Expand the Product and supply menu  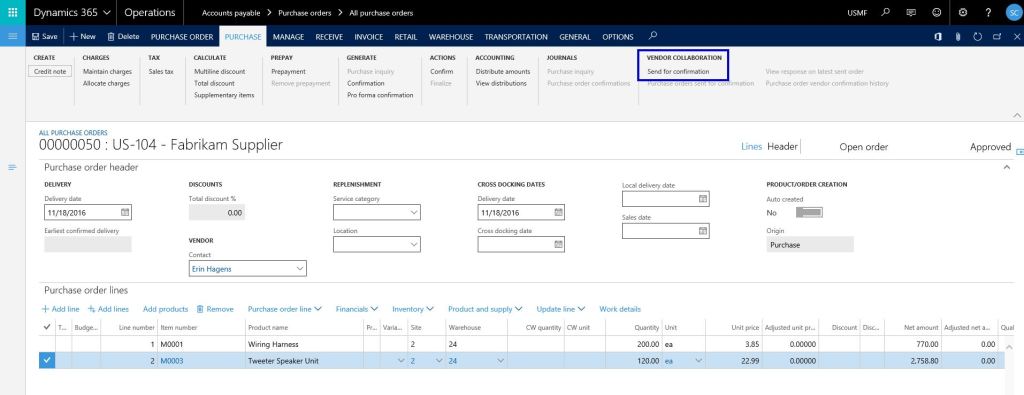point(485,309)
